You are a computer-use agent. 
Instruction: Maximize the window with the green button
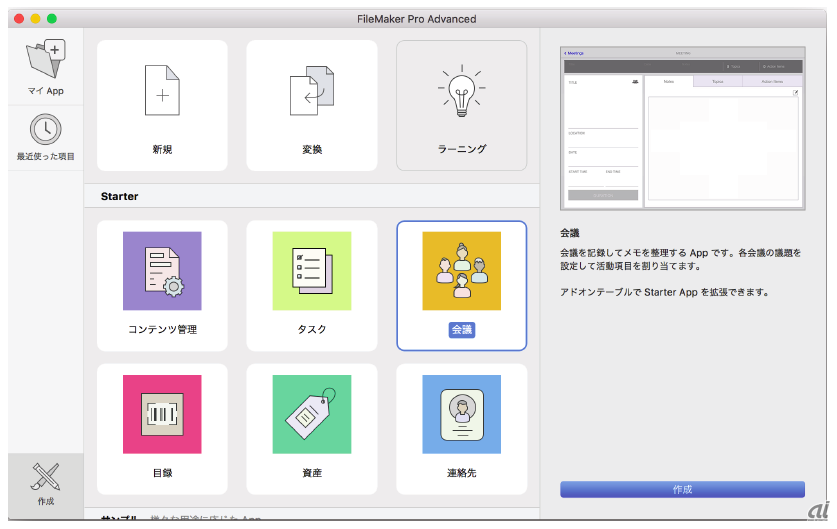(52, 19)
